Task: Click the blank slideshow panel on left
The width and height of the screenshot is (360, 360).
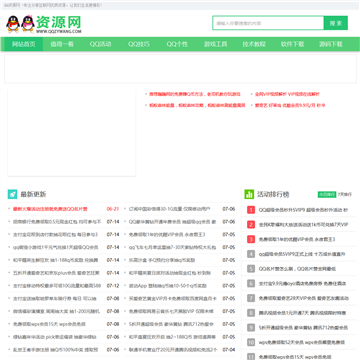Action: click(72, 132)
